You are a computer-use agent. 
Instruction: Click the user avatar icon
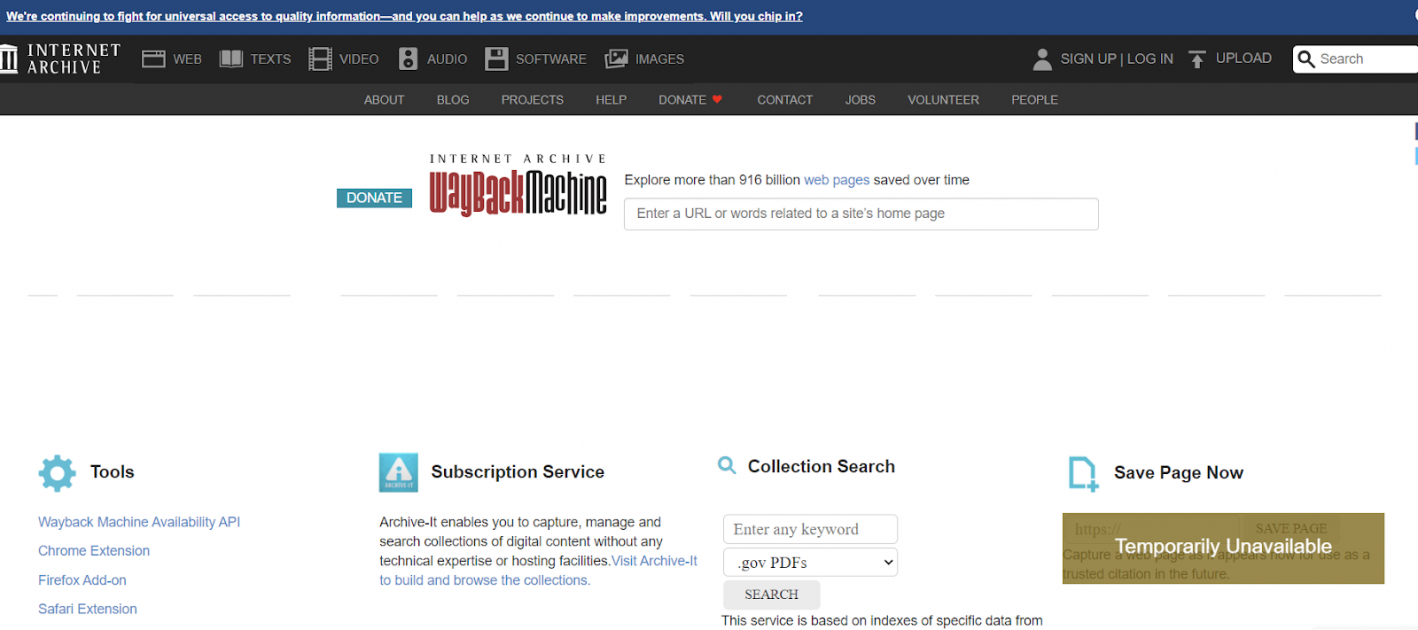click(1042, 59)
